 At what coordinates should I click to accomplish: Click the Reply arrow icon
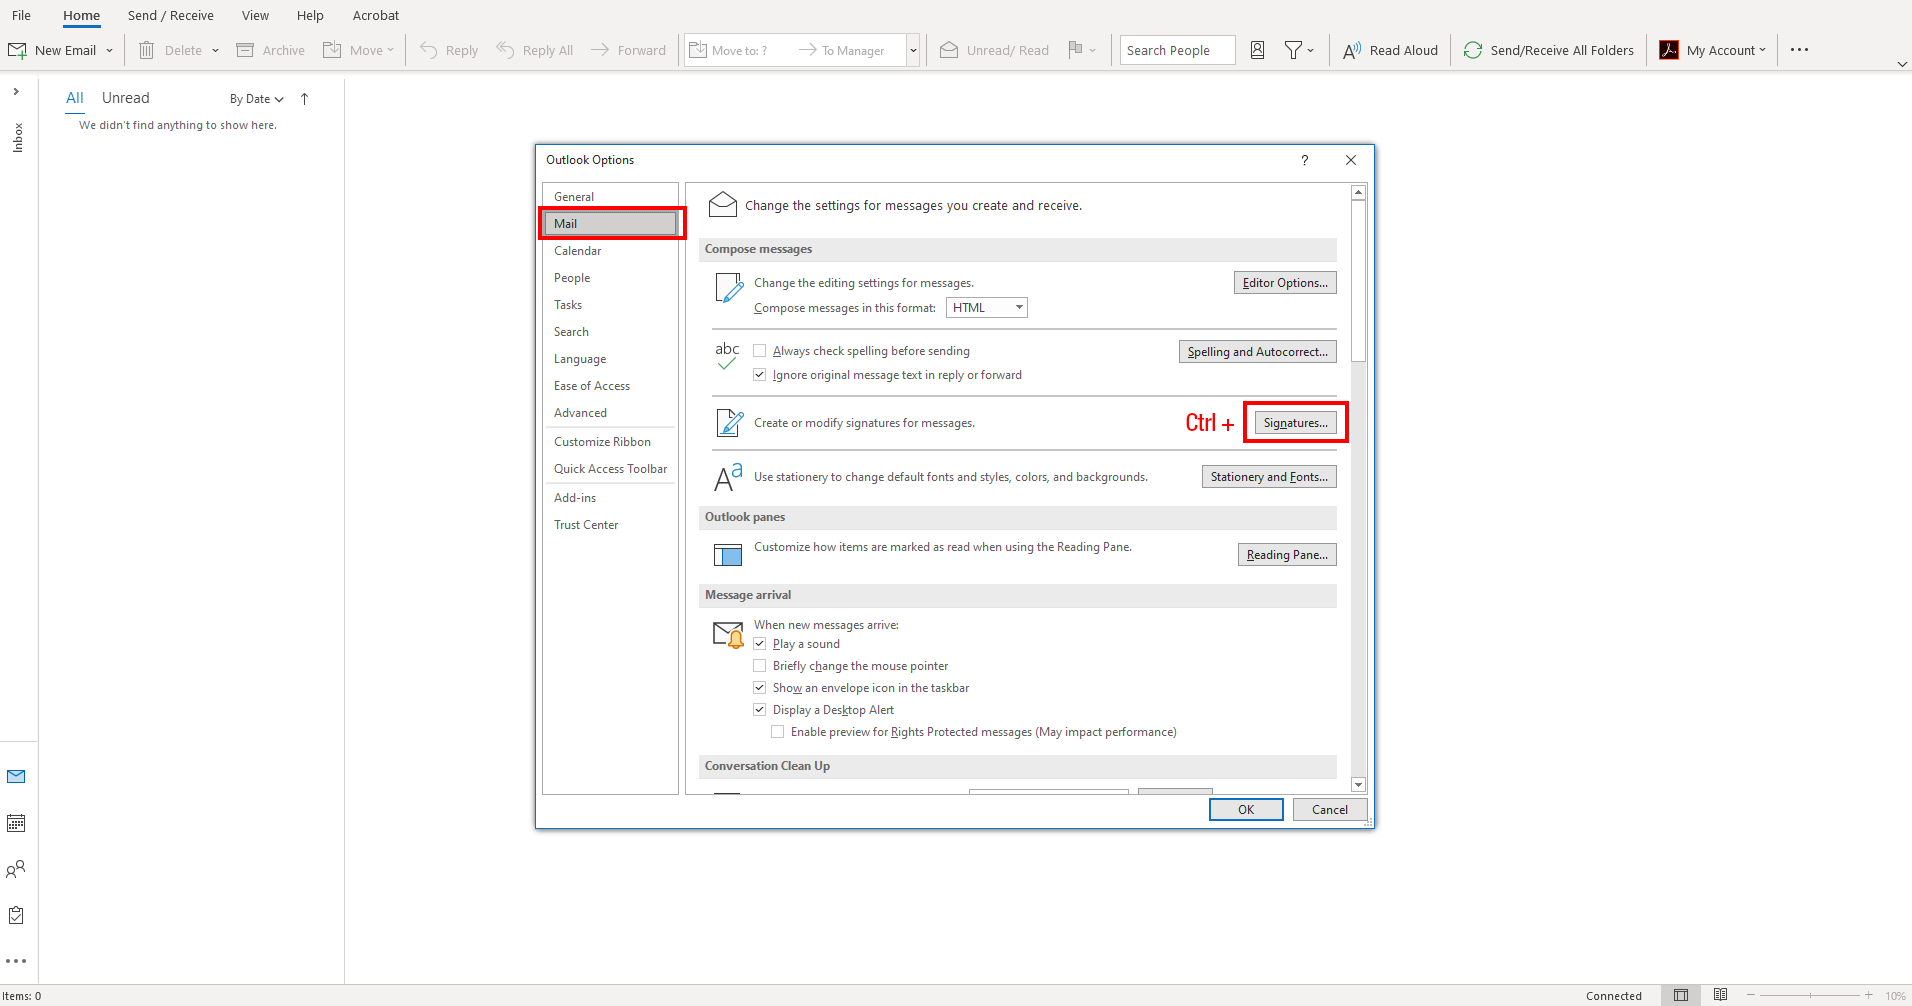(x=428, y=50)
